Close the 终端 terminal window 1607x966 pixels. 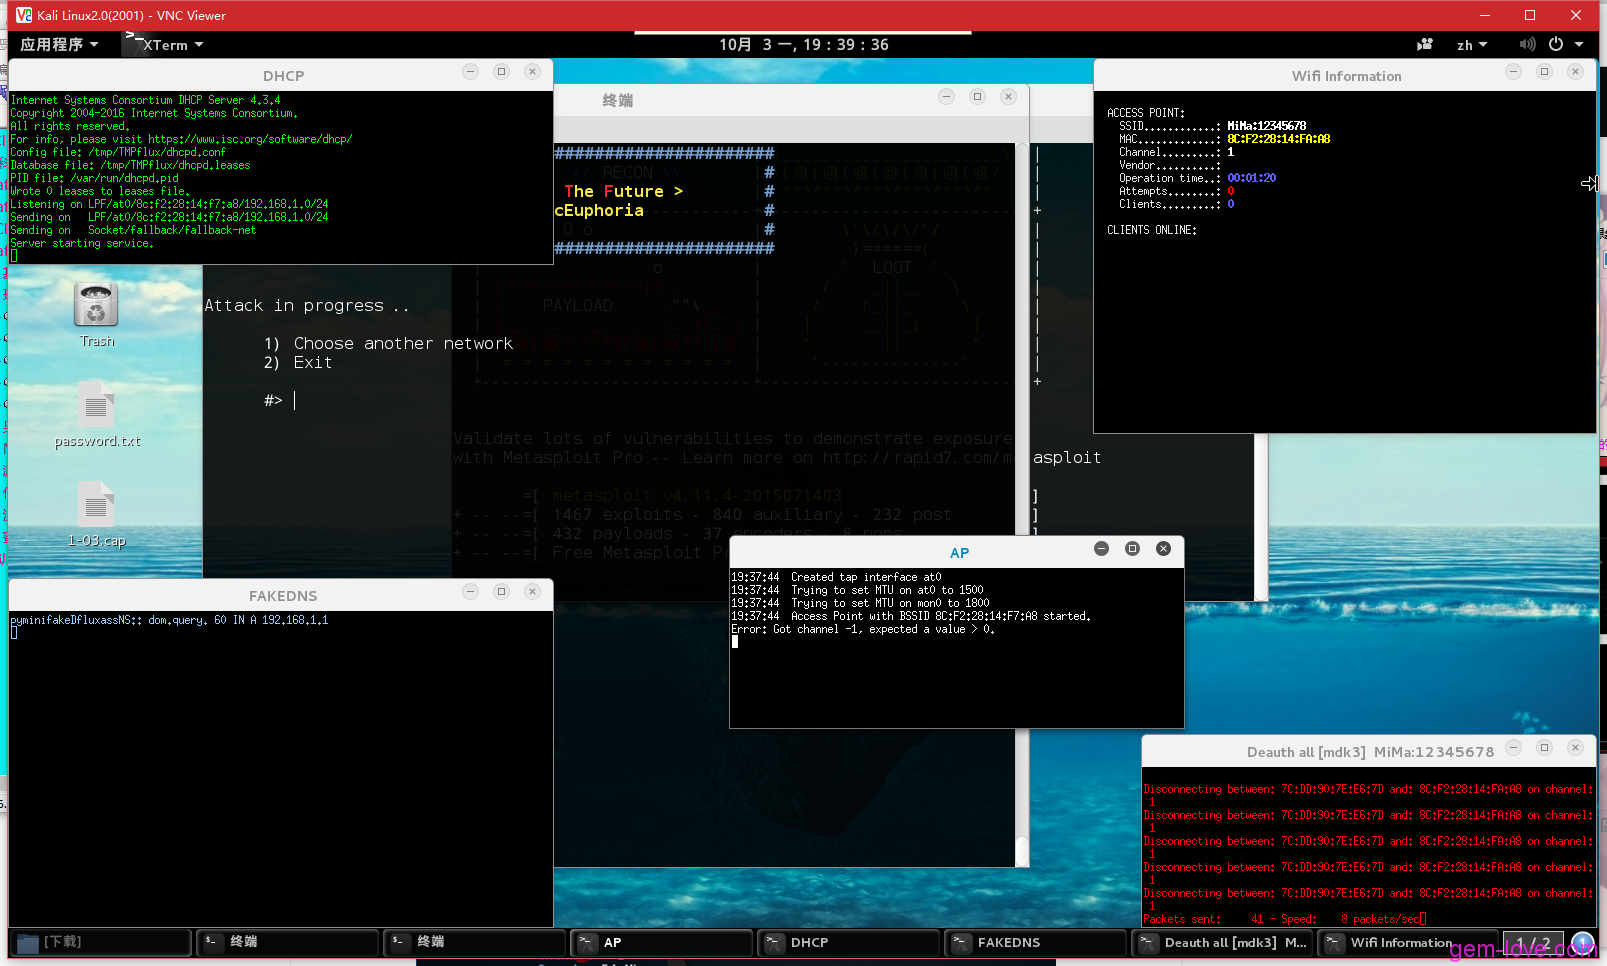[1008, 97]
